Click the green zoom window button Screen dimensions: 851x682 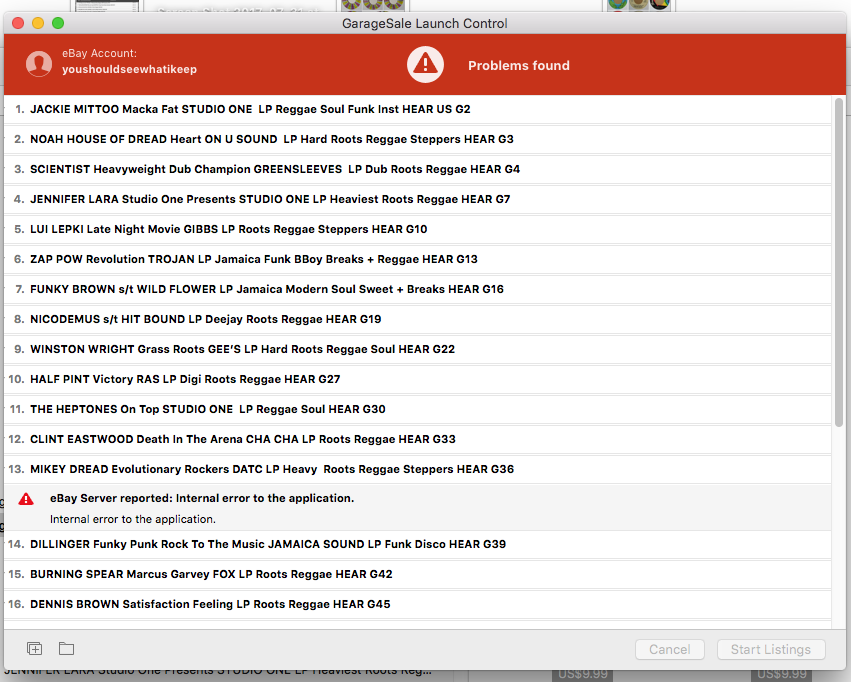58,23
